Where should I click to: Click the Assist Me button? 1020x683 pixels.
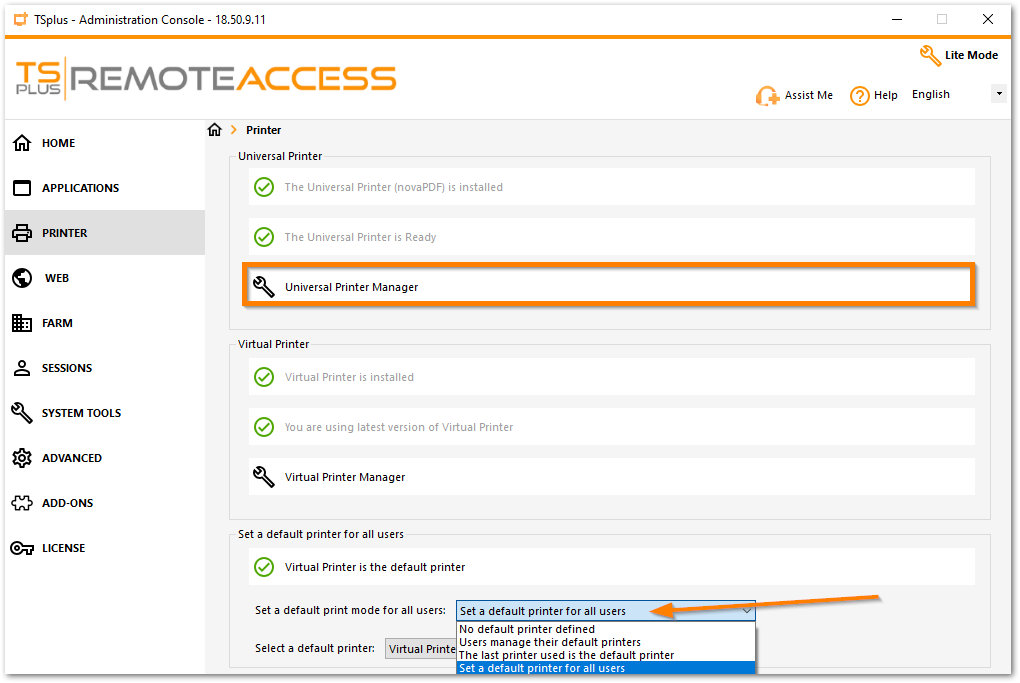tap(795, 95)
